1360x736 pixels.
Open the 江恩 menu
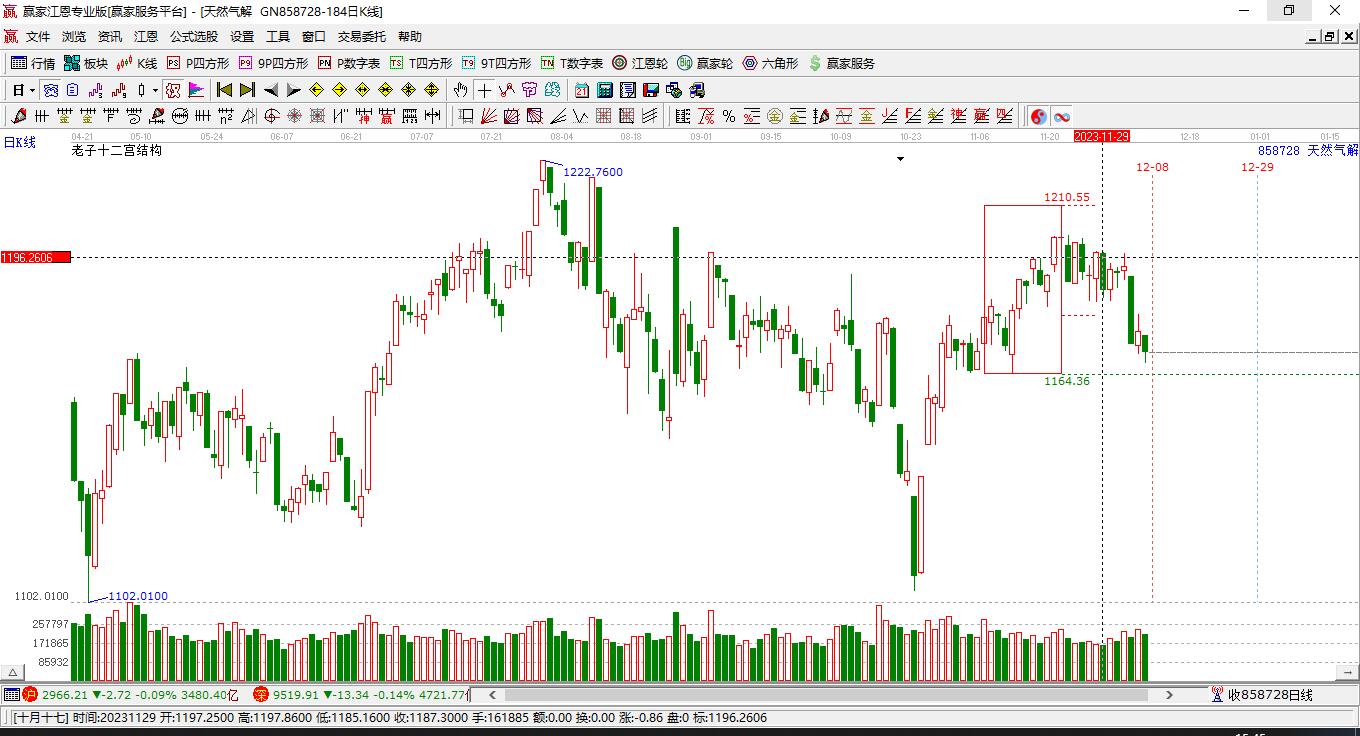[146, 37]
